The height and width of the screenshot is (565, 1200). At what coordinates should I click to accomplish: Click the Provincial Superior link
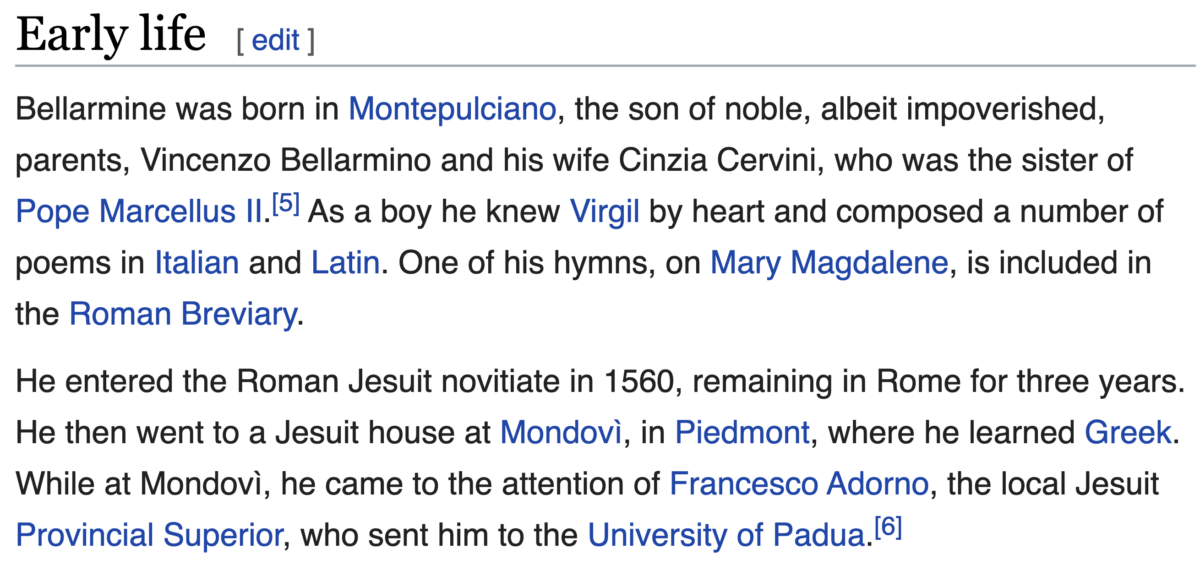click(x=150, y=536)
